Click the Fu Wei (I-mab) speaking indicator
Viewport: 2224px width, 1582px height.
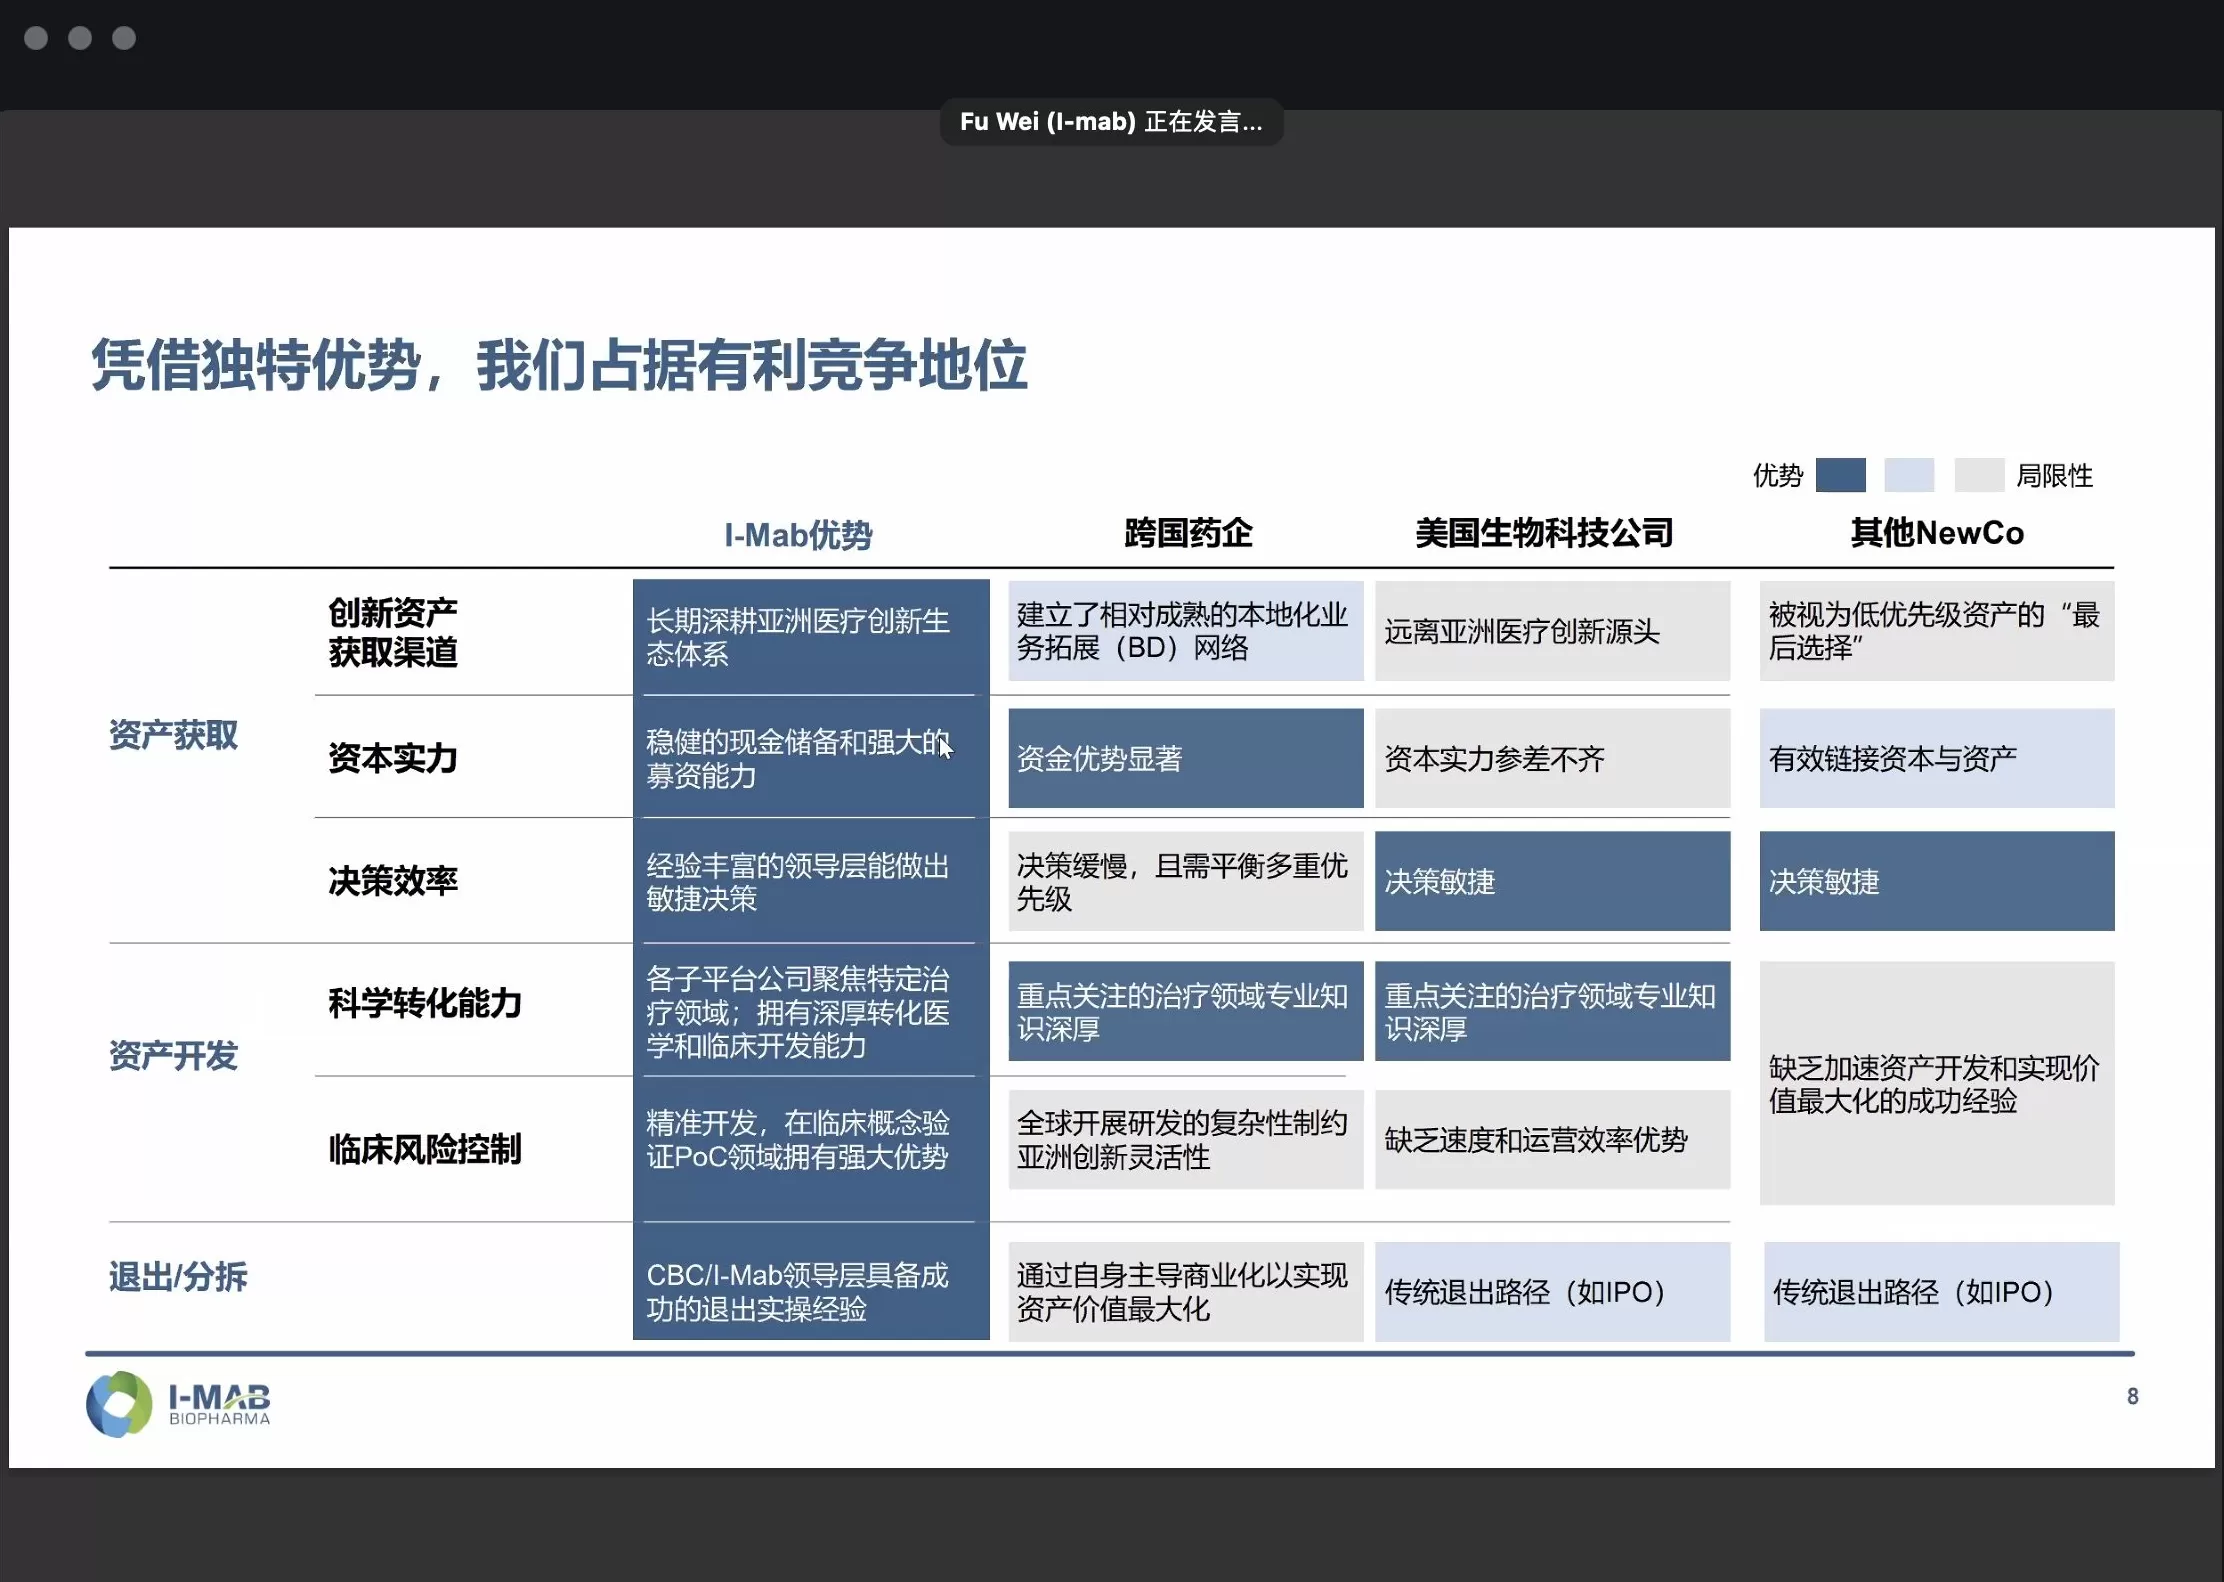(1111, 122)
